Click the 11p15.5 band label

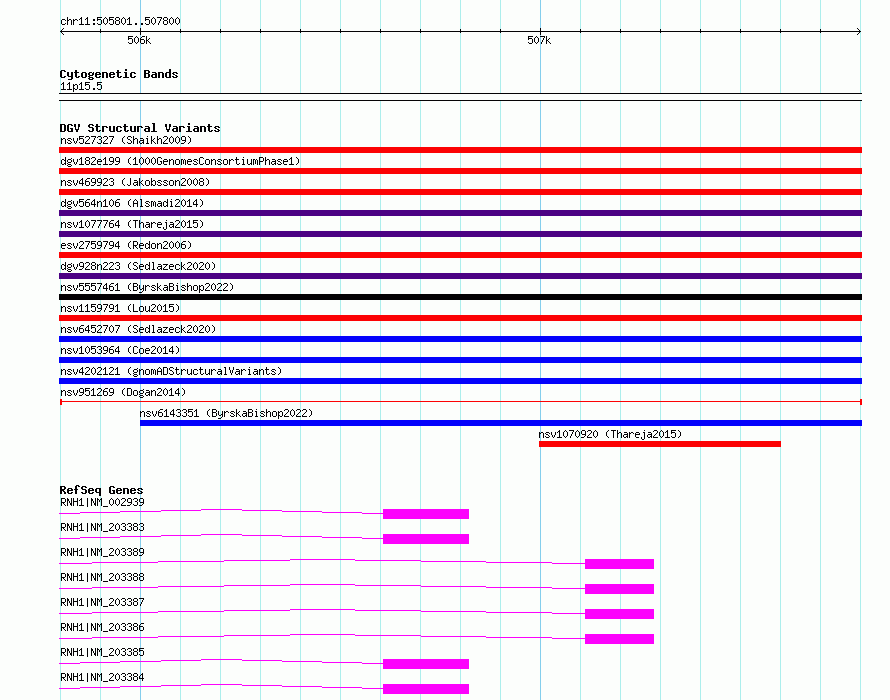(x=81, y=86)
